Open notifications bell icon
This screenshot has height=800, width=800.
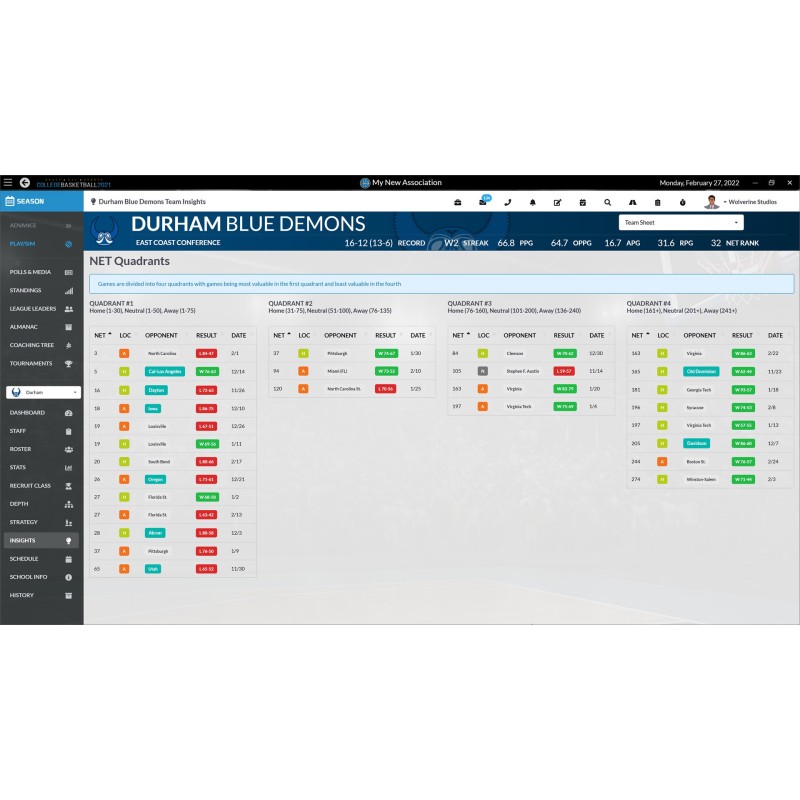[533, 202]
